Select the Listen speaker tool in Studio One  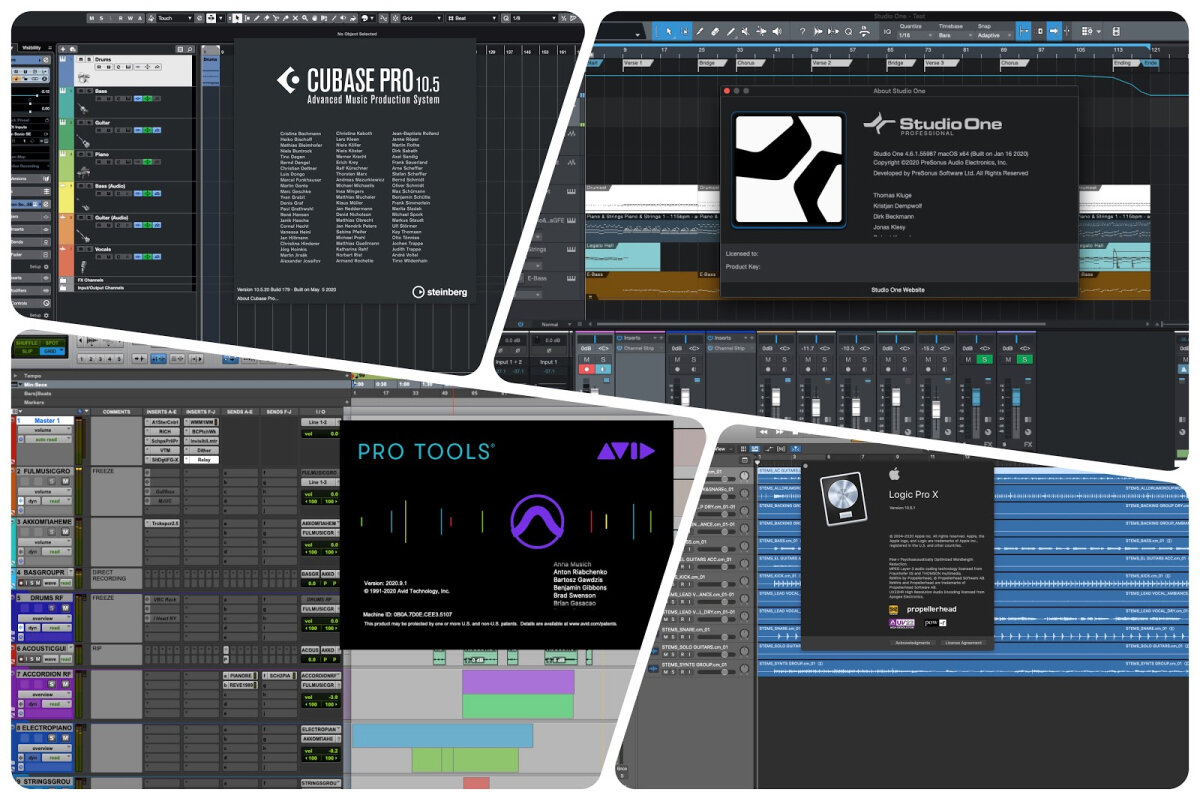click(x=777, y=31)
